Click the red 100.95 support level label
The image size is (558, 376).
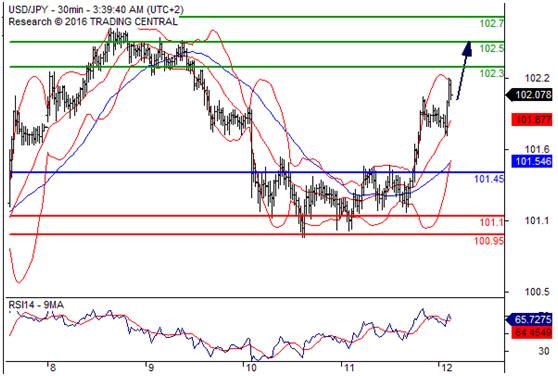pos(489,241)
